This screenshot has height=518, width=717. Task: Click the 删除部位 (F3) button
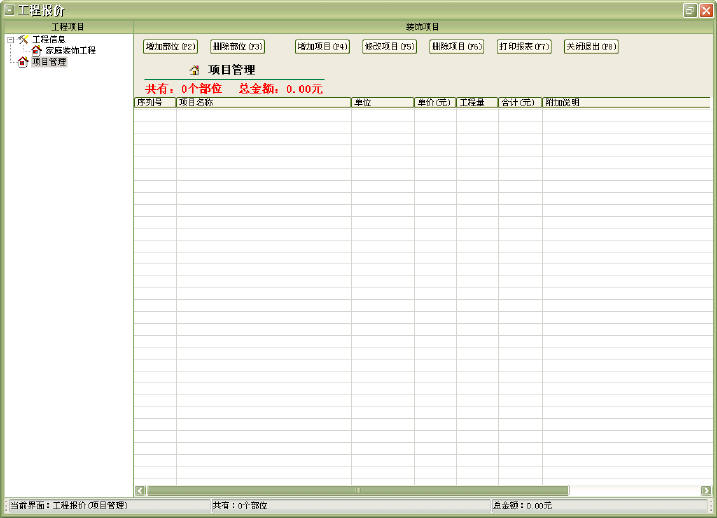[x=238, y=47]
